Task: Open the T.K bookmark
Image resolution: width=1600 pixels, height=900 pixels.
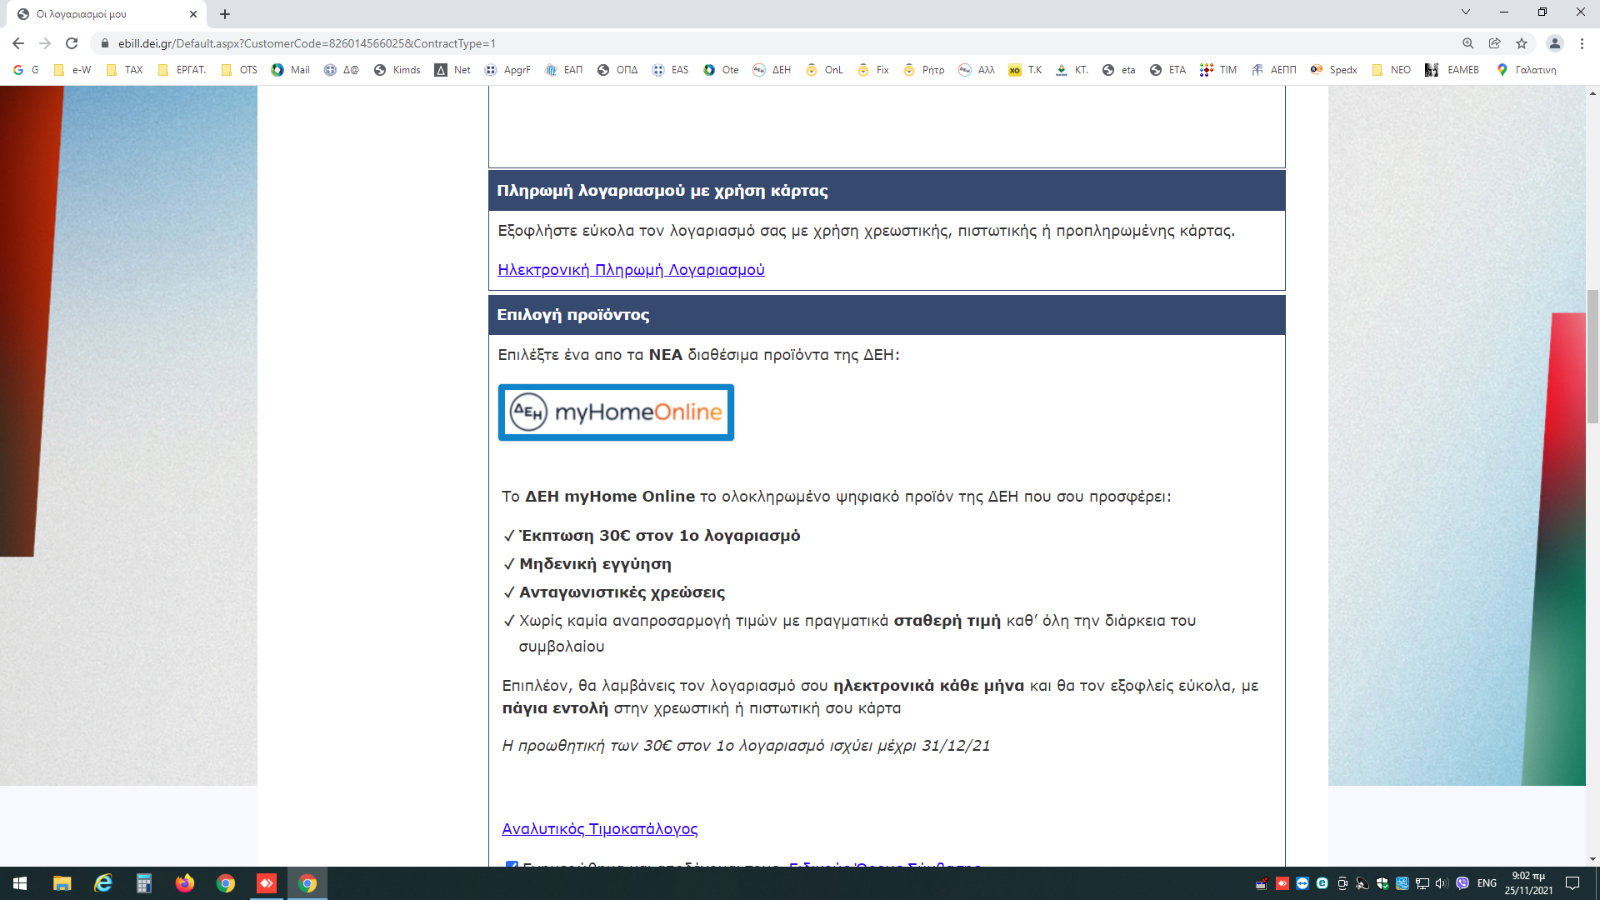Action: [x=1026, y=70]
